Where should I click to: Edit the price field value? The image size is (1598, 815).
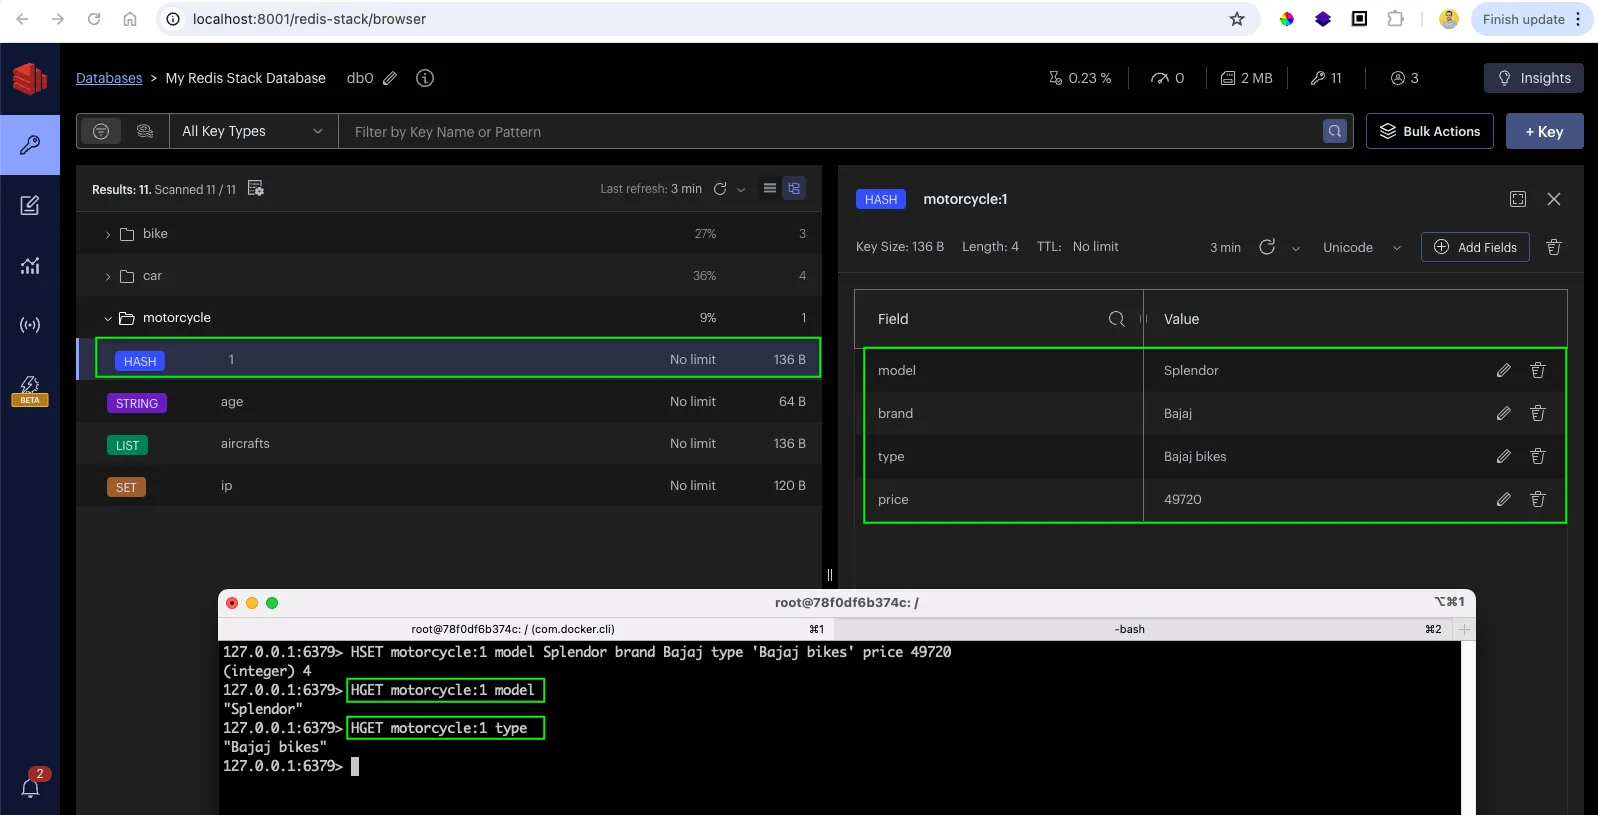pyautogui.click(x=1503, y=499)
